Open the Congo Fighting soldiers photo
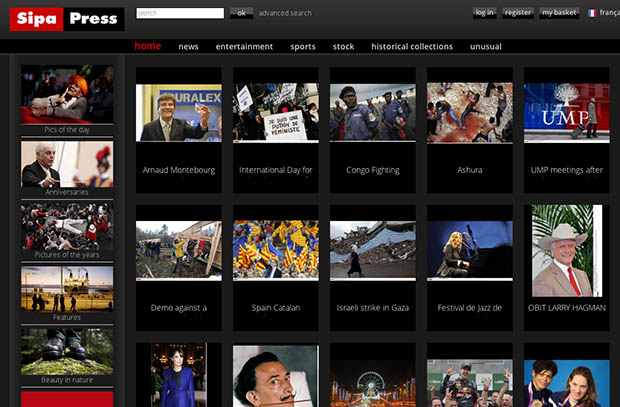The width and height of the screenshot is (620, 407). 373,113
